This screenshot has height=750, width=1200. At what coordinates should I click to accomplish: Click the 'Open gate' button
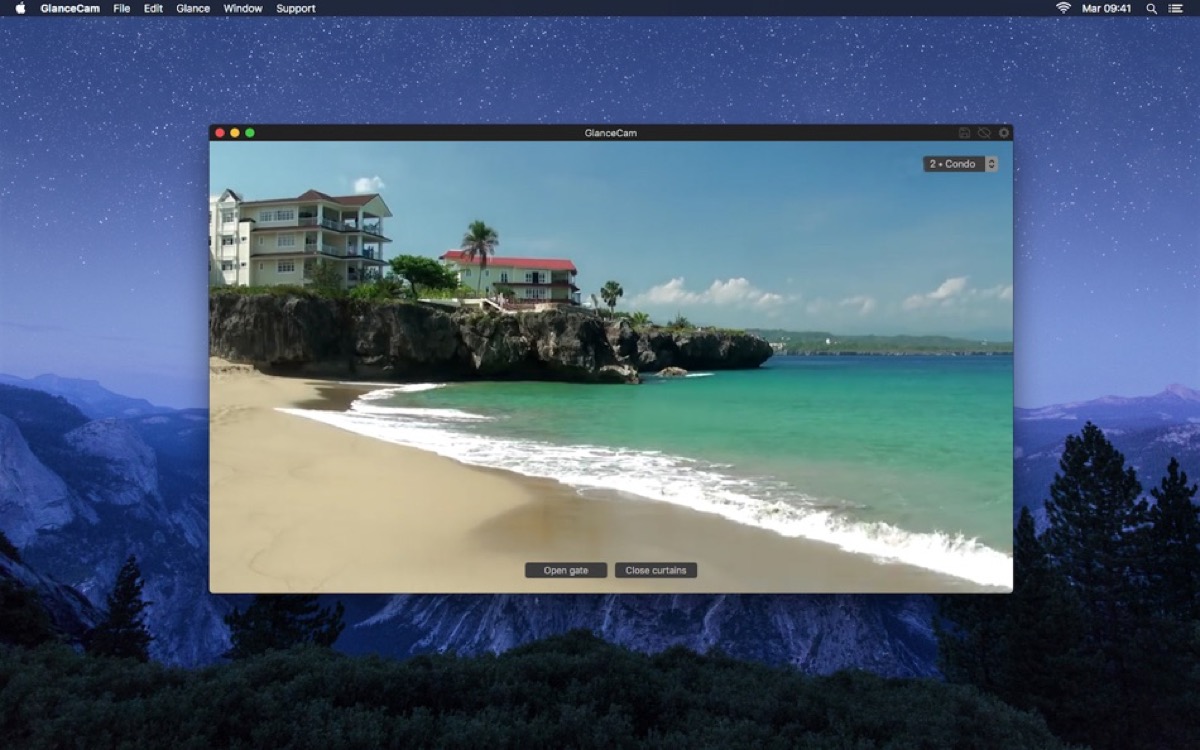[566, 570]
